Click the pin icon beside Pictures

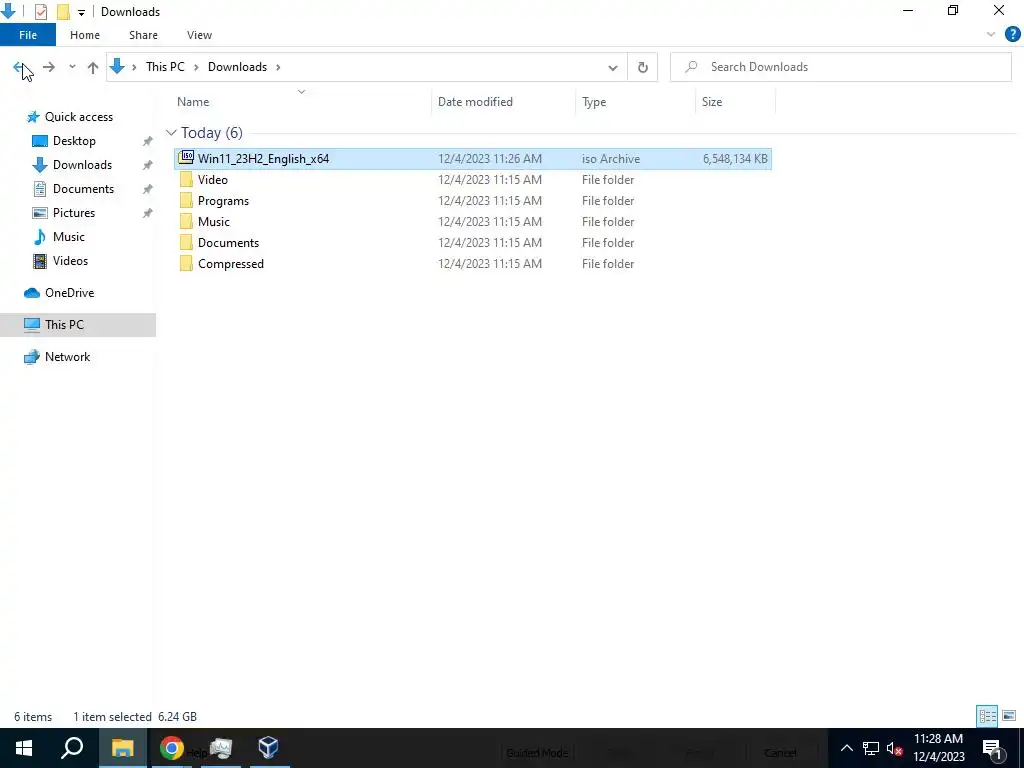148,213
